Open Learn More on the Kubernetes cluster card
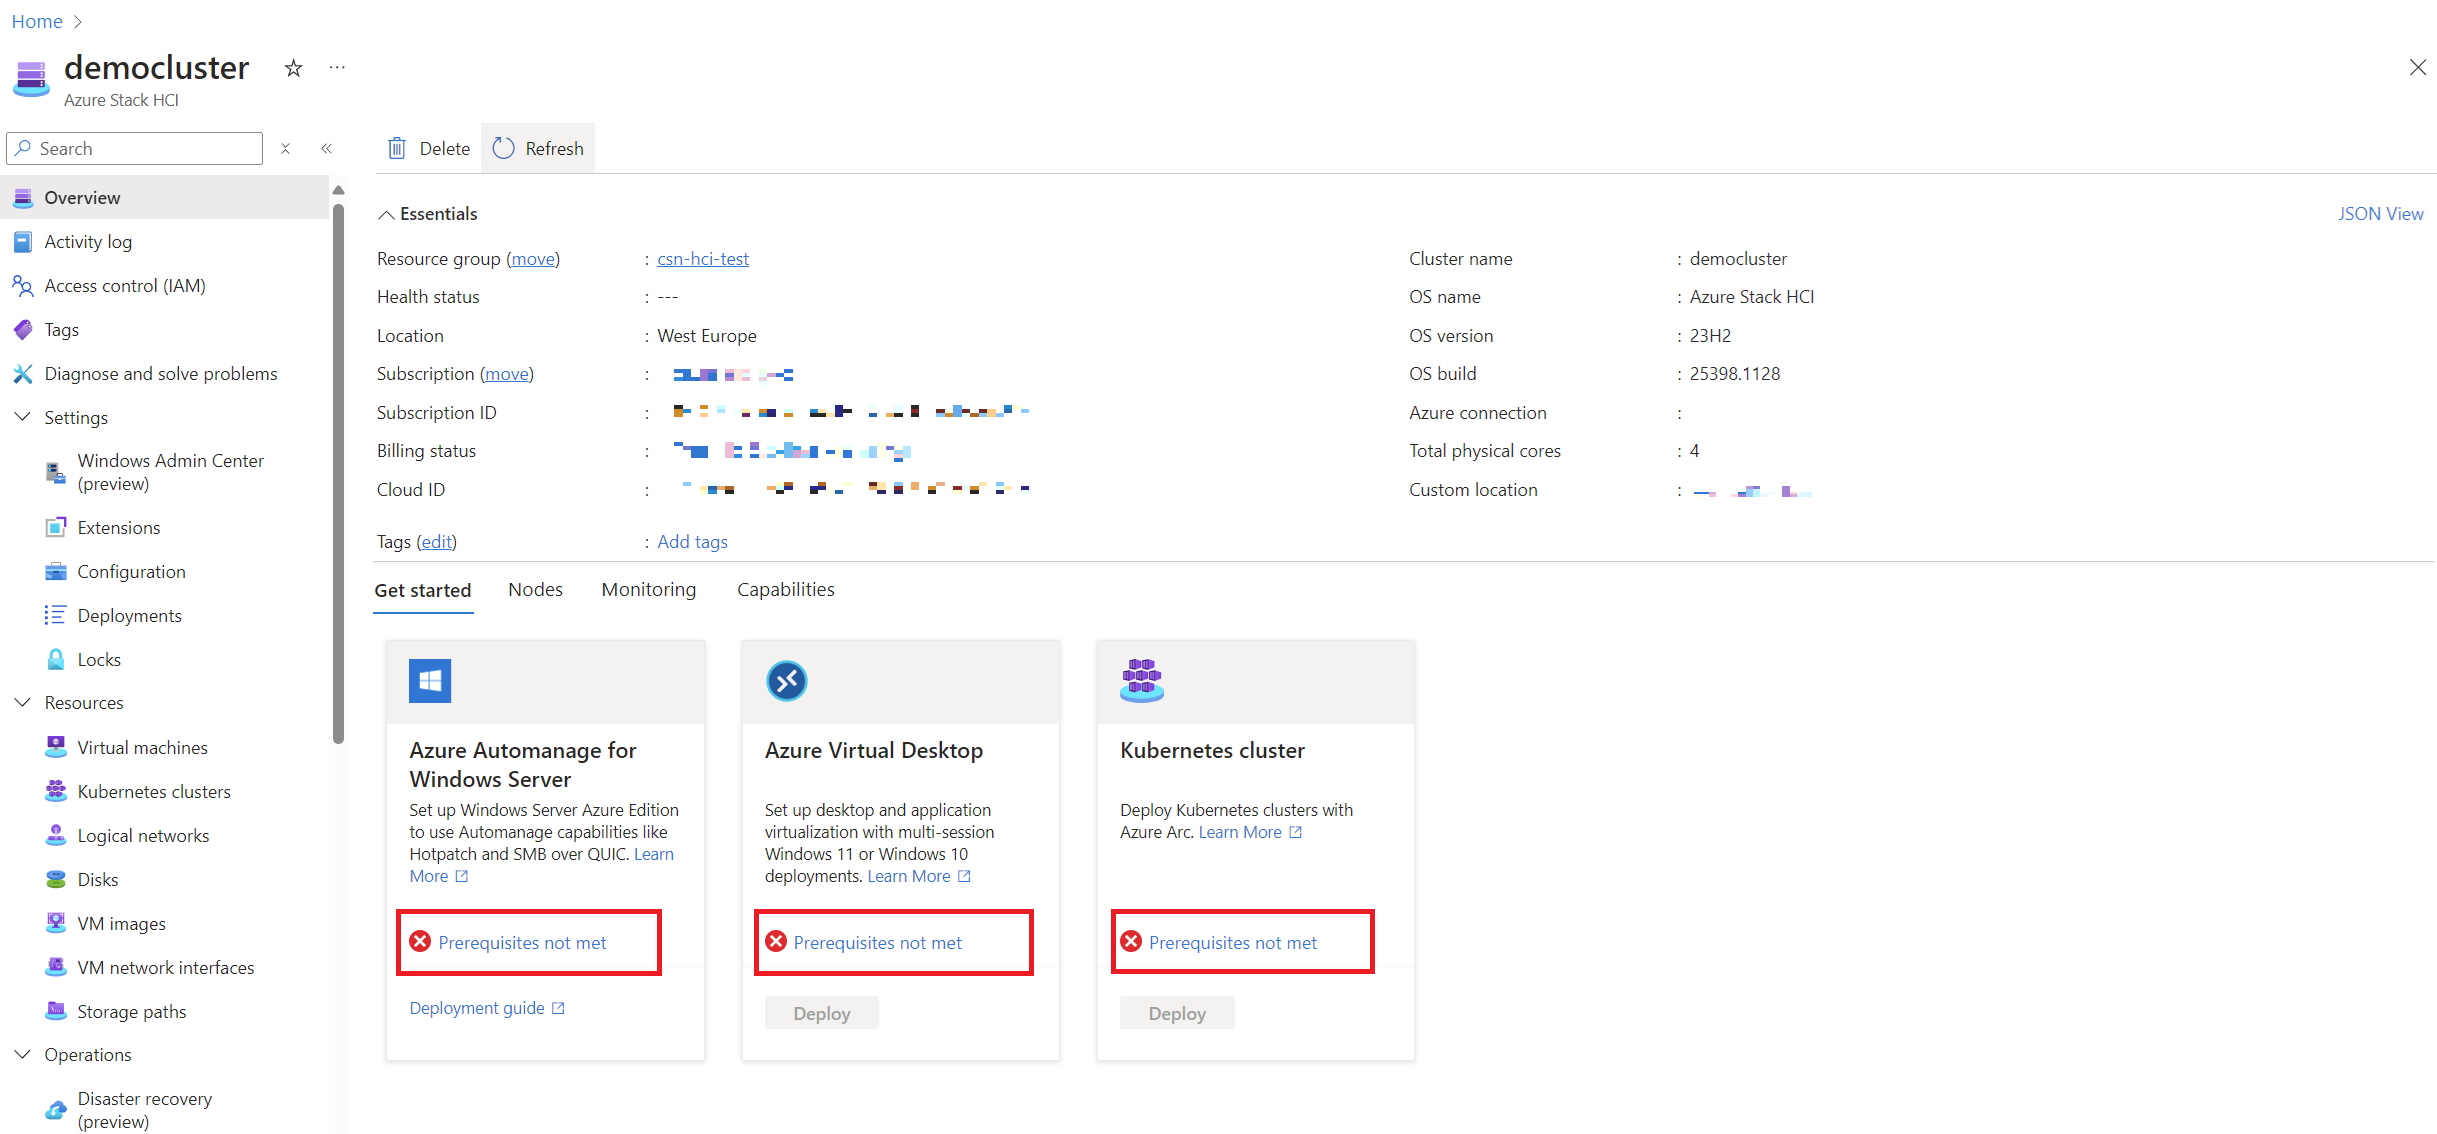 pyautogui.click(x=1250, y=832)
